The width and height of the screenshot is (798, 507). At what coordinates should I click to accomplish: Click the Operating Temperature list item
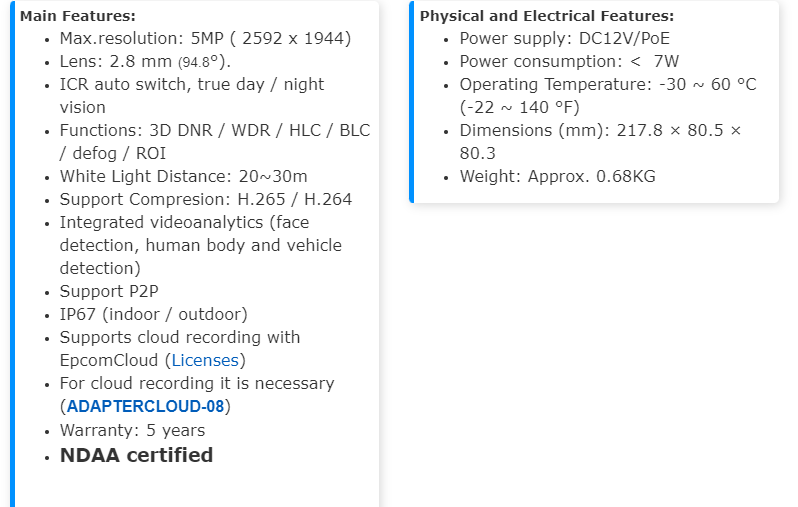pyautogui.click(x=607, y=84)
